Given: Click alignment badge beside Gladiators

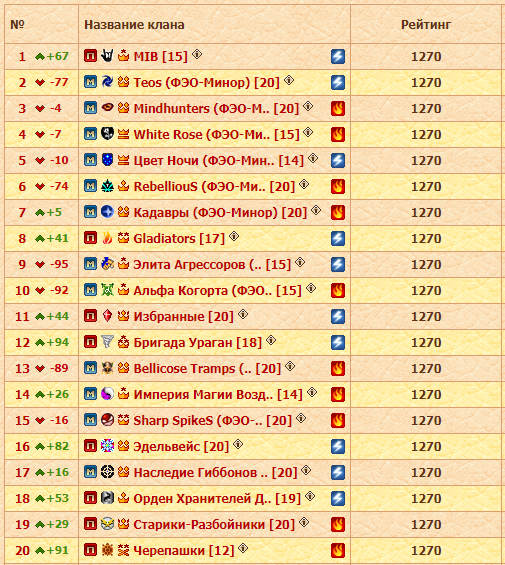Looking at the screenshot, I should tap(90, 238).
